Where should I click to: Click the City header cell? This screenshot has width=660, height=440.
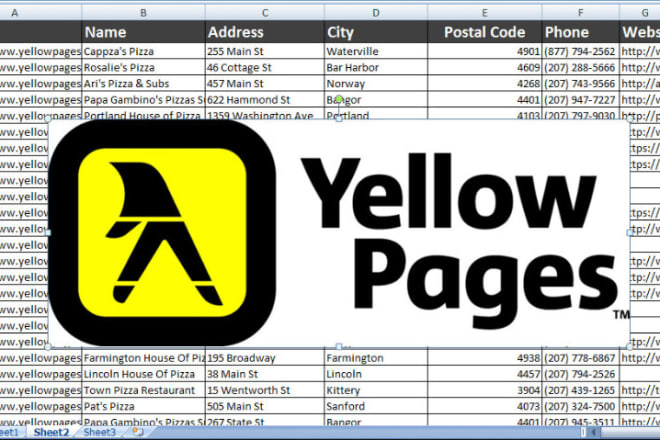[376, 32]
